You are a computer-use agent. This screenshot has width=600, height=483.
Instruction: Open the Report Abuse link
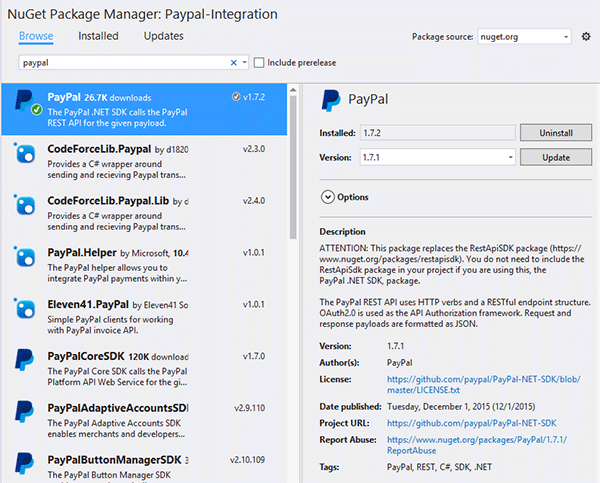tap(477, 445)
